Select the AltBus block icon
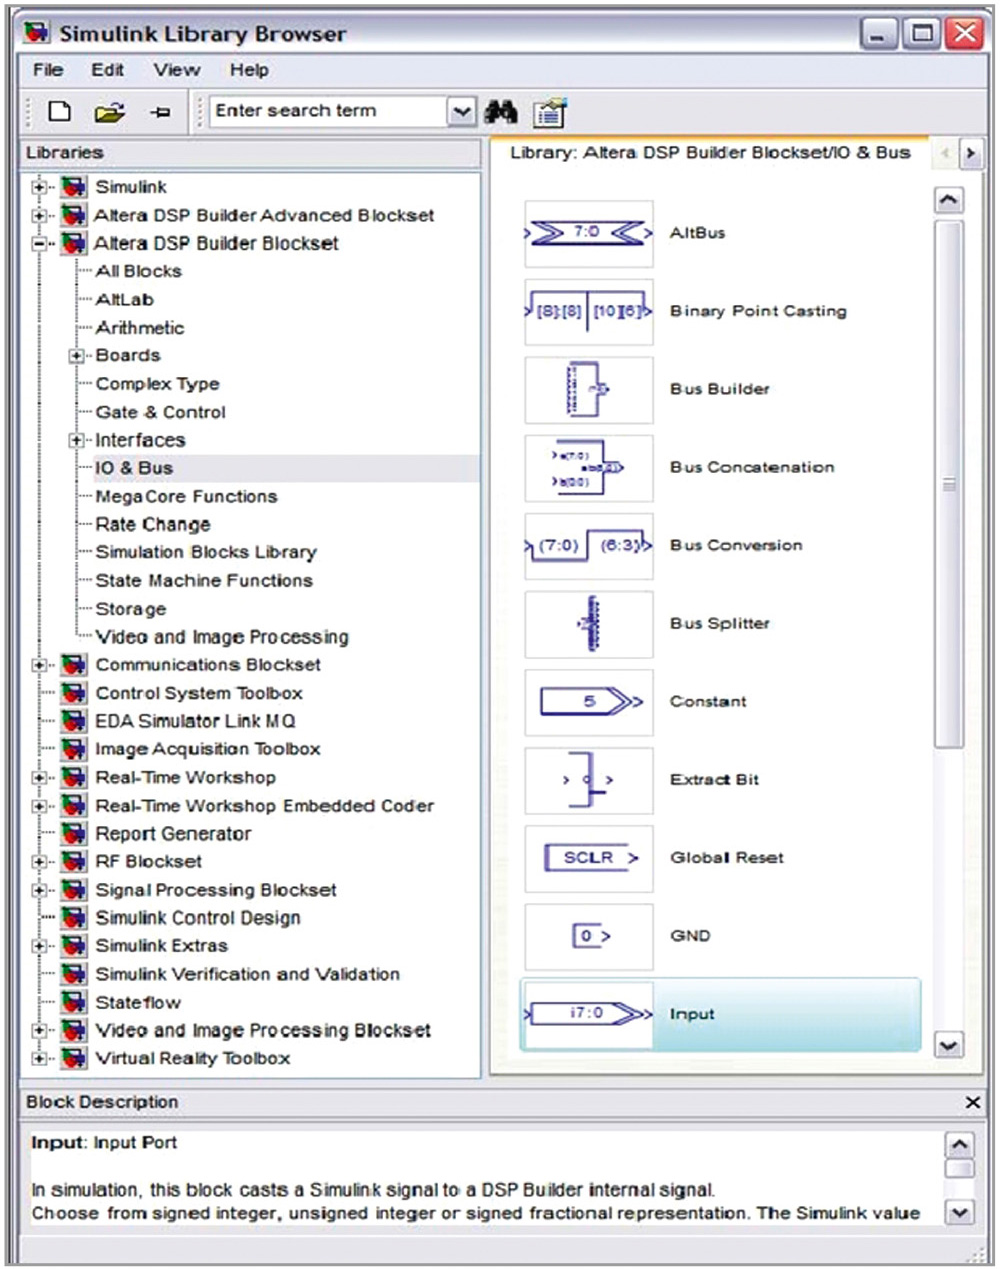 pyautogui.click(x=589, y=233)
